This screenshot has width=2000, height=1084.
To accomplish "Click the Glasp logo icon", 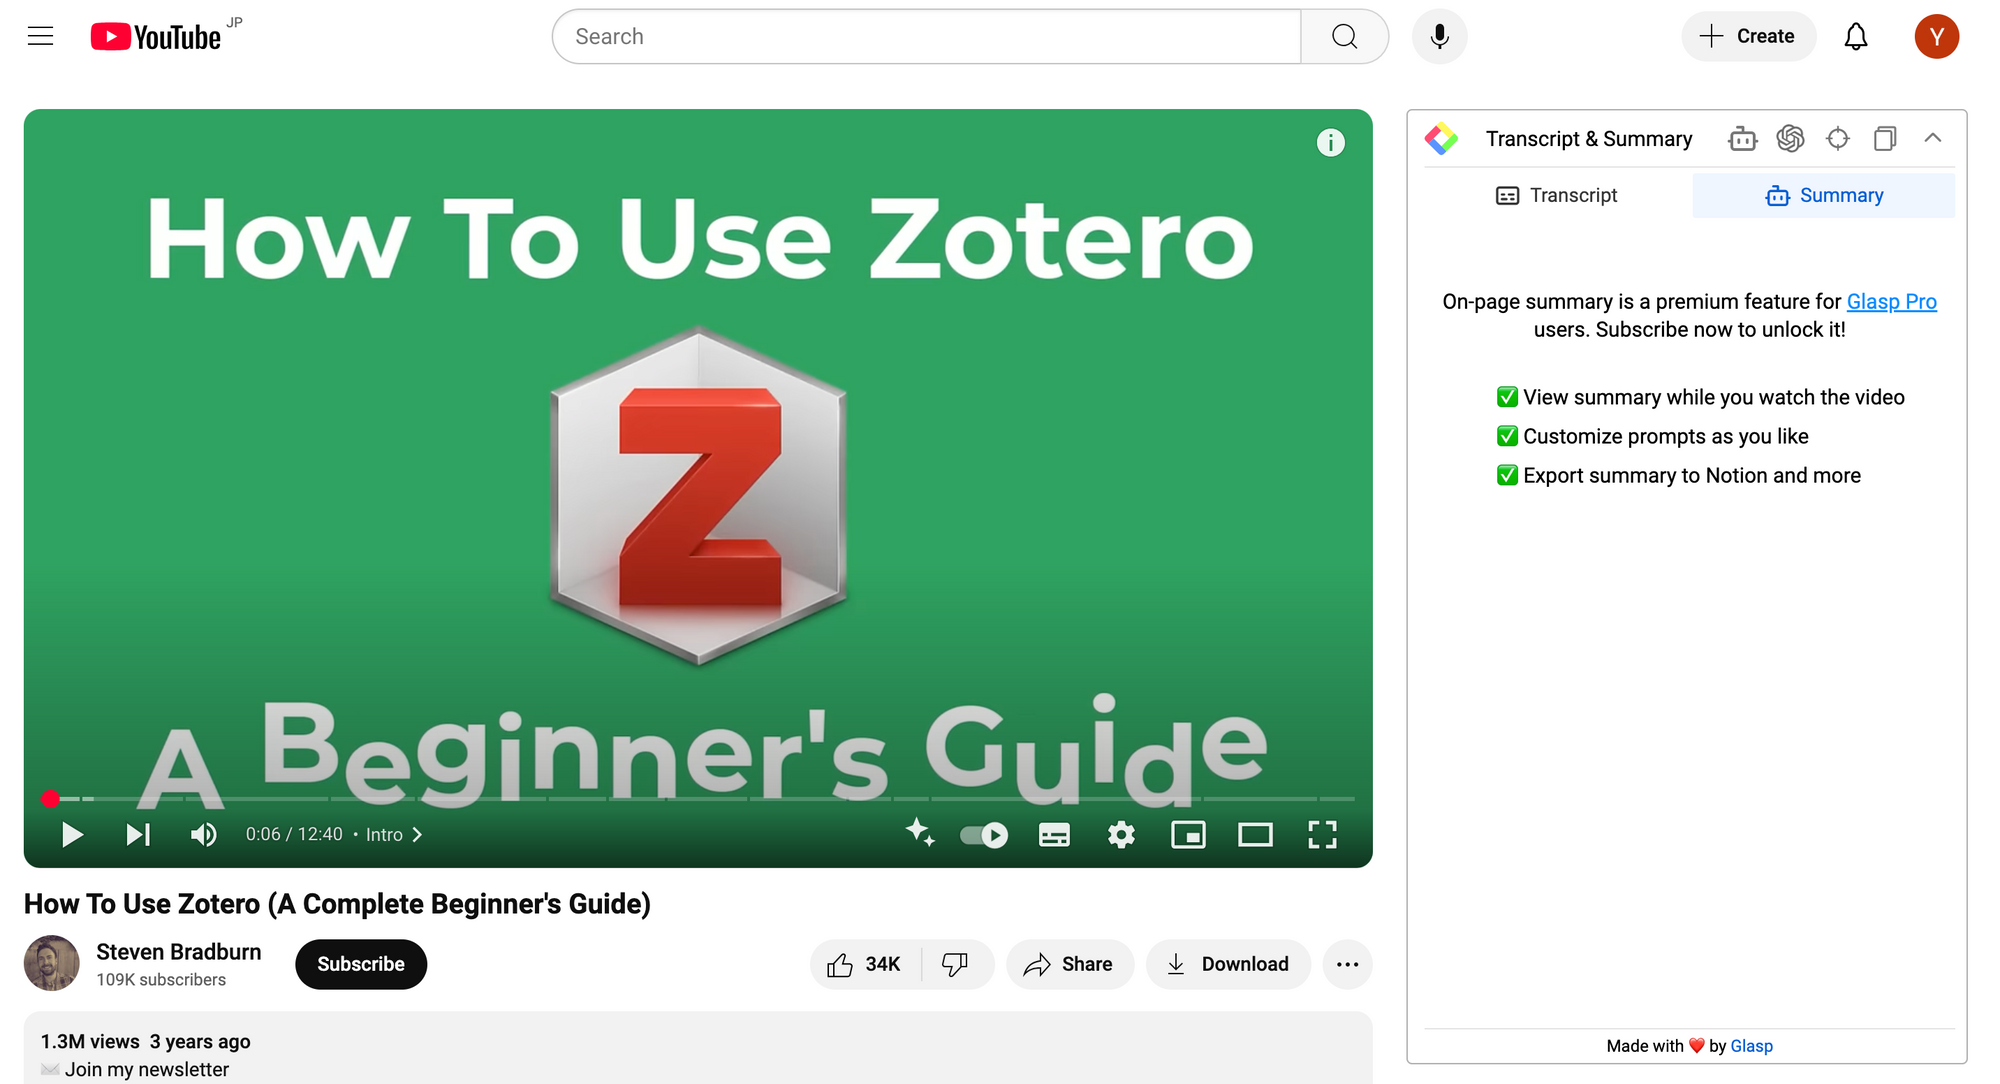I will (1441, 138).
